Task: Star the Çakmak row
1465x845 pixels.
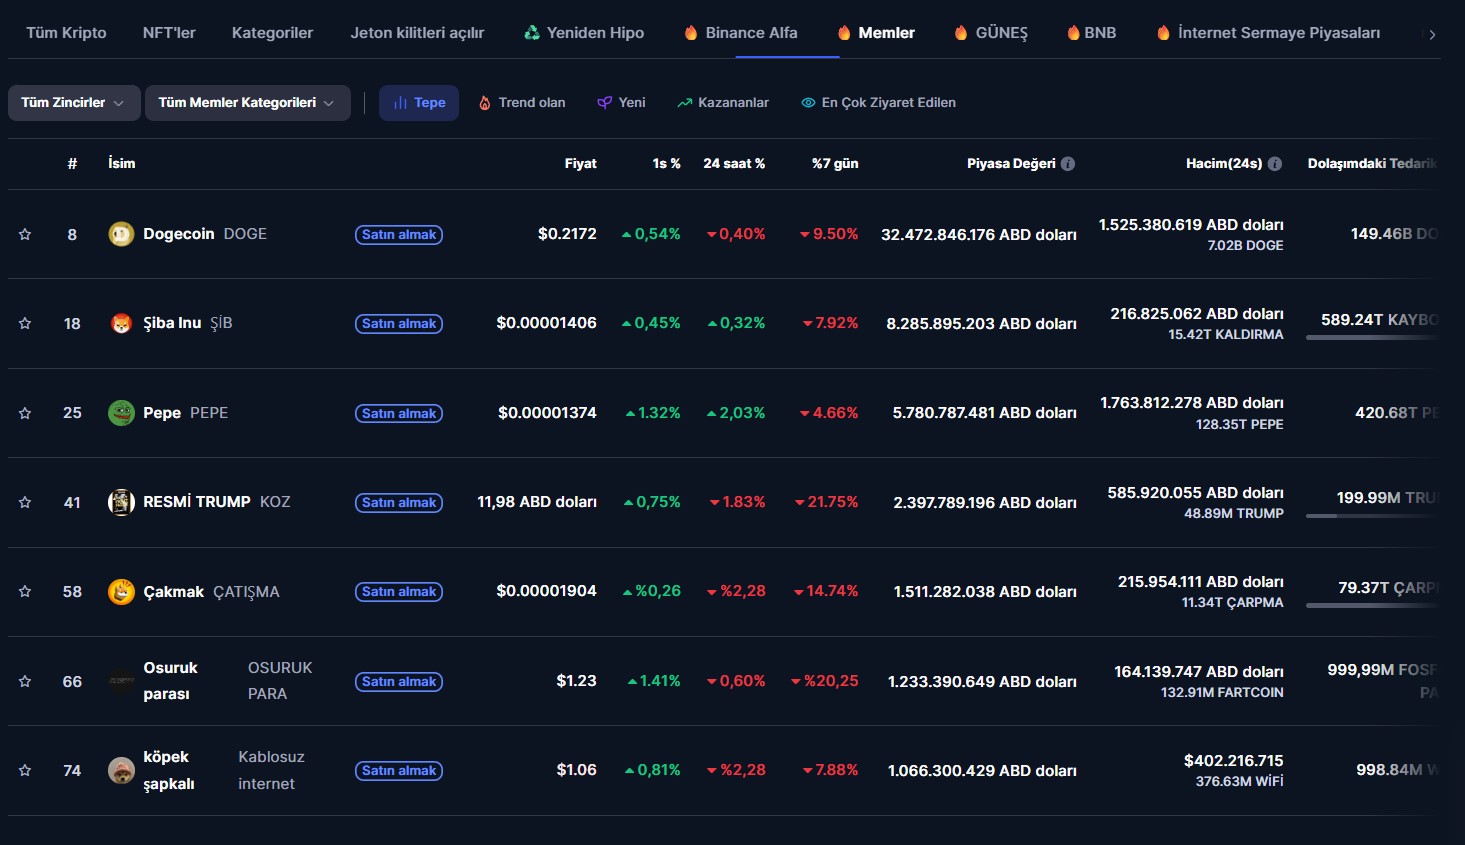Action: [x=25, y=591]
